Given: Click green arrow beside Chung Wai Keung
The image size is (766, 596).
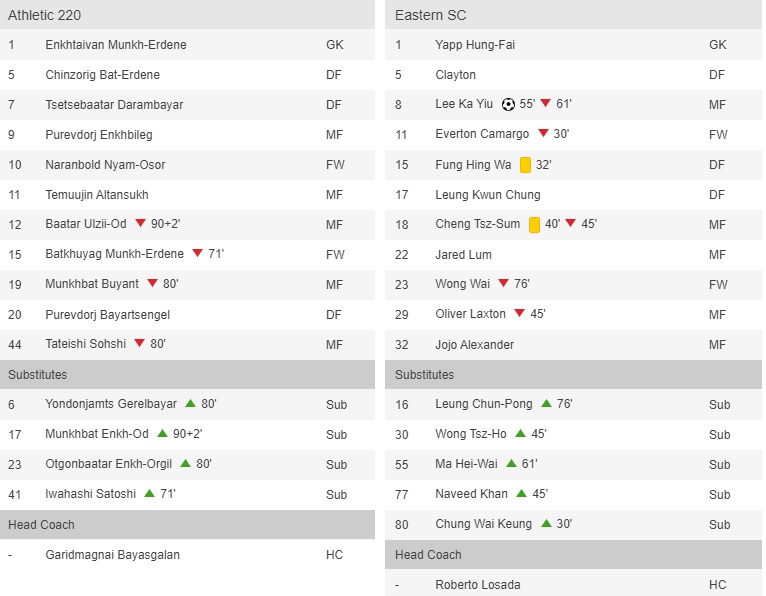Looking at the screenshot, I should coord(546,524).
